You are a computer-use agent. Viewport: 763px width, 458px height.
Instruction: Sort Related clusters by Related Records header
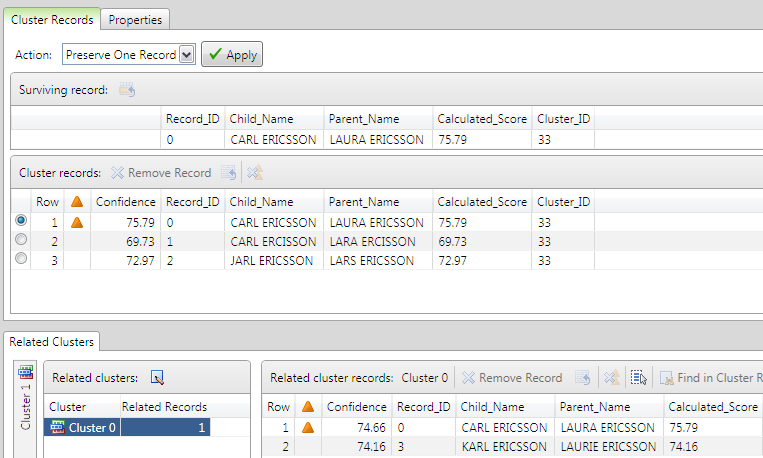[164, 407]
